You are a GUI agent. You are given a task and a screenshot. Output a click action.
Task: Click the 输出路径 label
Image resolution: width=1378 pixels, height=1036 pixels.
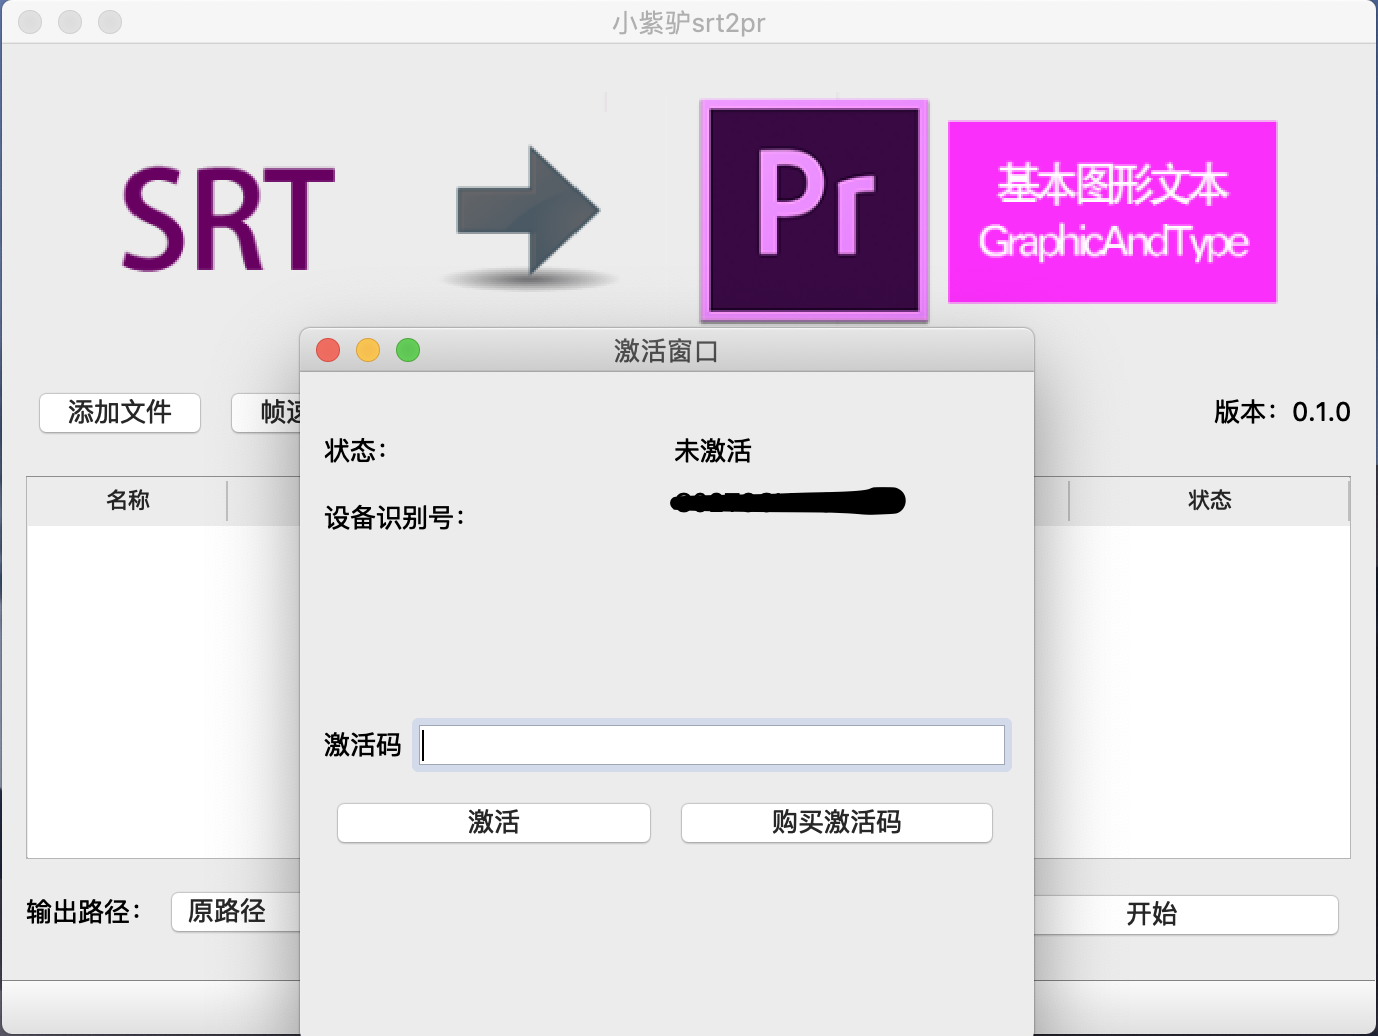[x=83, y=912]
